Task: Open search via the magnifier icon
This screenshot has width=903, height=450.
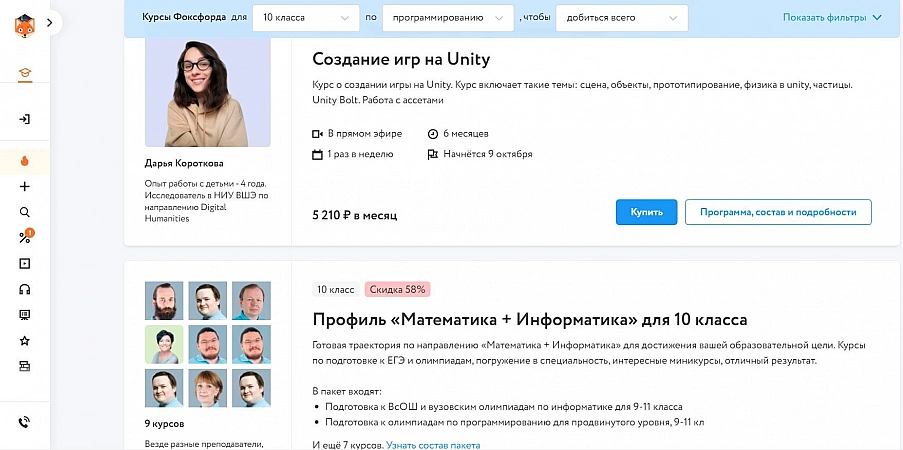Action: pyautogui.click(x=25, y=212)
